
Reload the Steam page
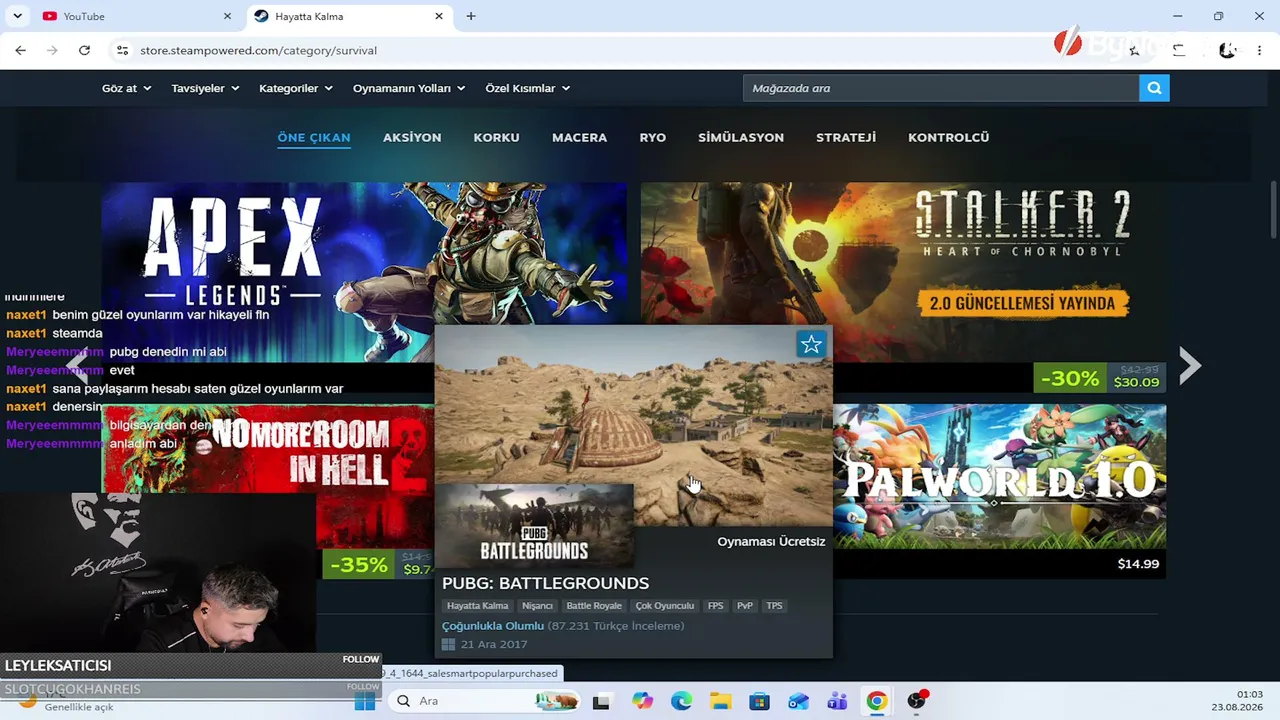[x=84, y=50]
